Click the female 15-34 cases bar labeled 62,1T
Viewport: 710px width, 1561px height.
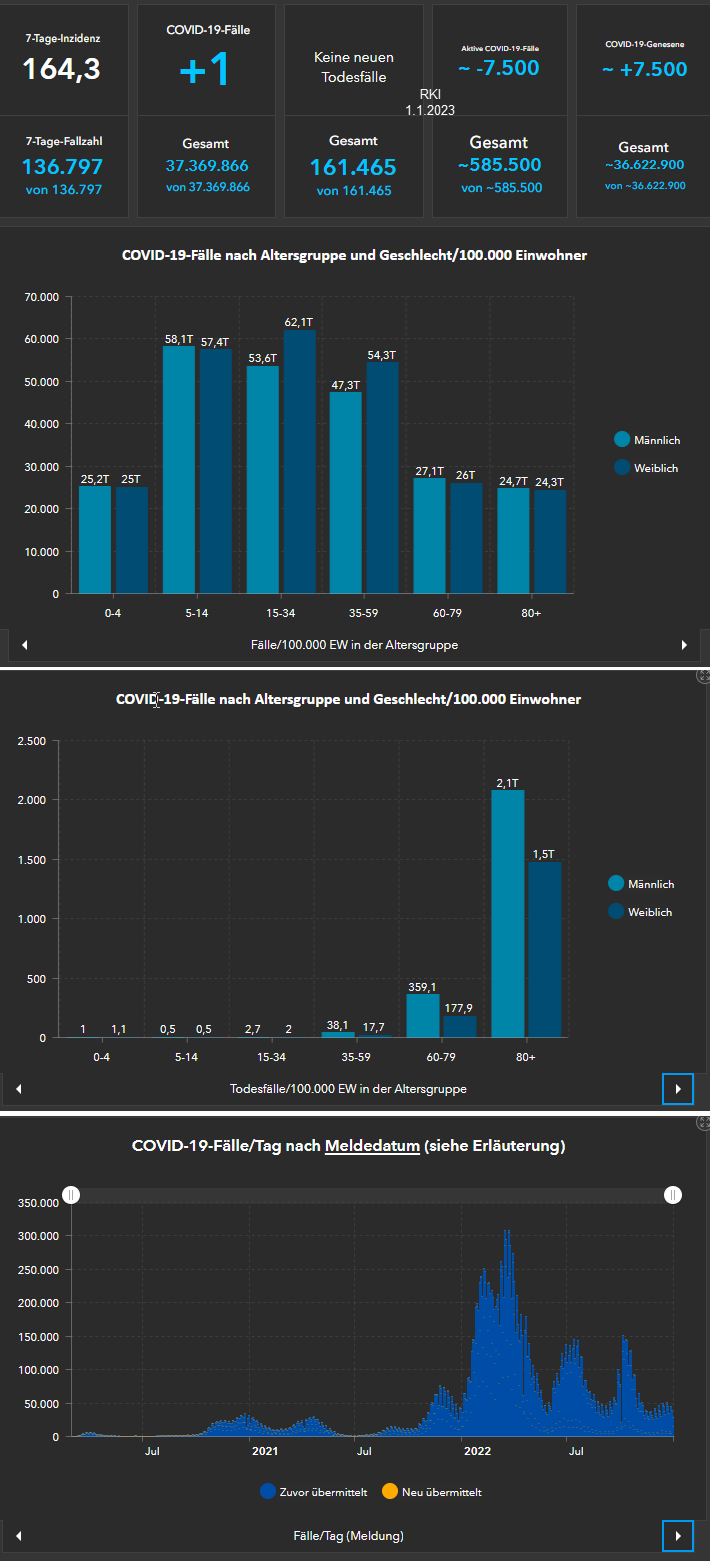click(x=299, y=460)
